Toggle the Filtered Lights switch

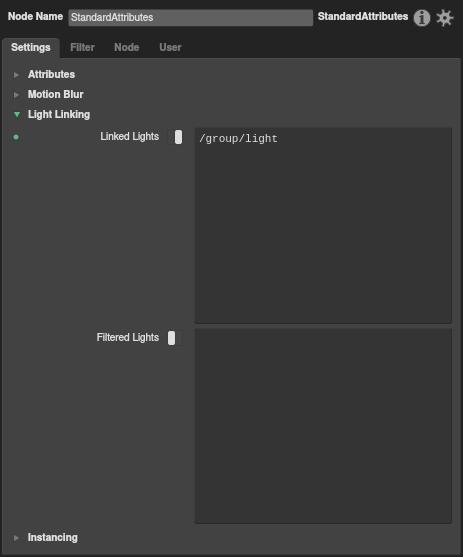pyautogui.click(x=175, y=338)
